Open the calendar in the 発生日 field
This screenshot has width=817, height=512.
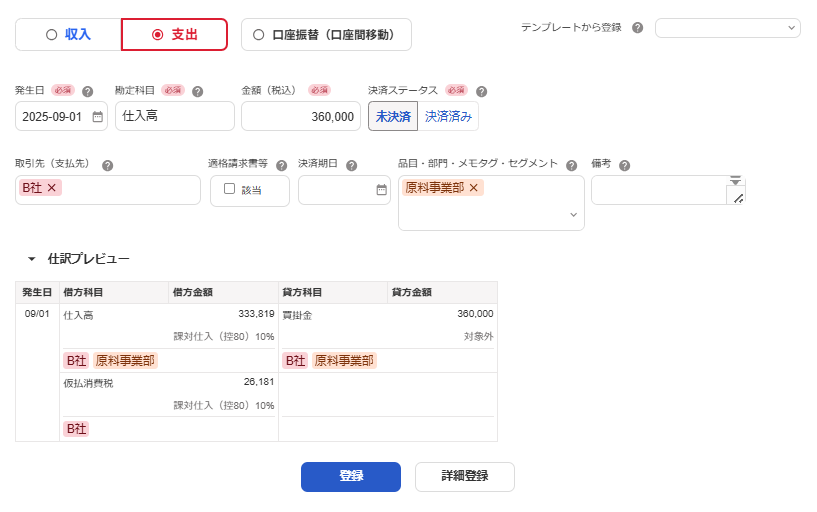pos(97,117)
